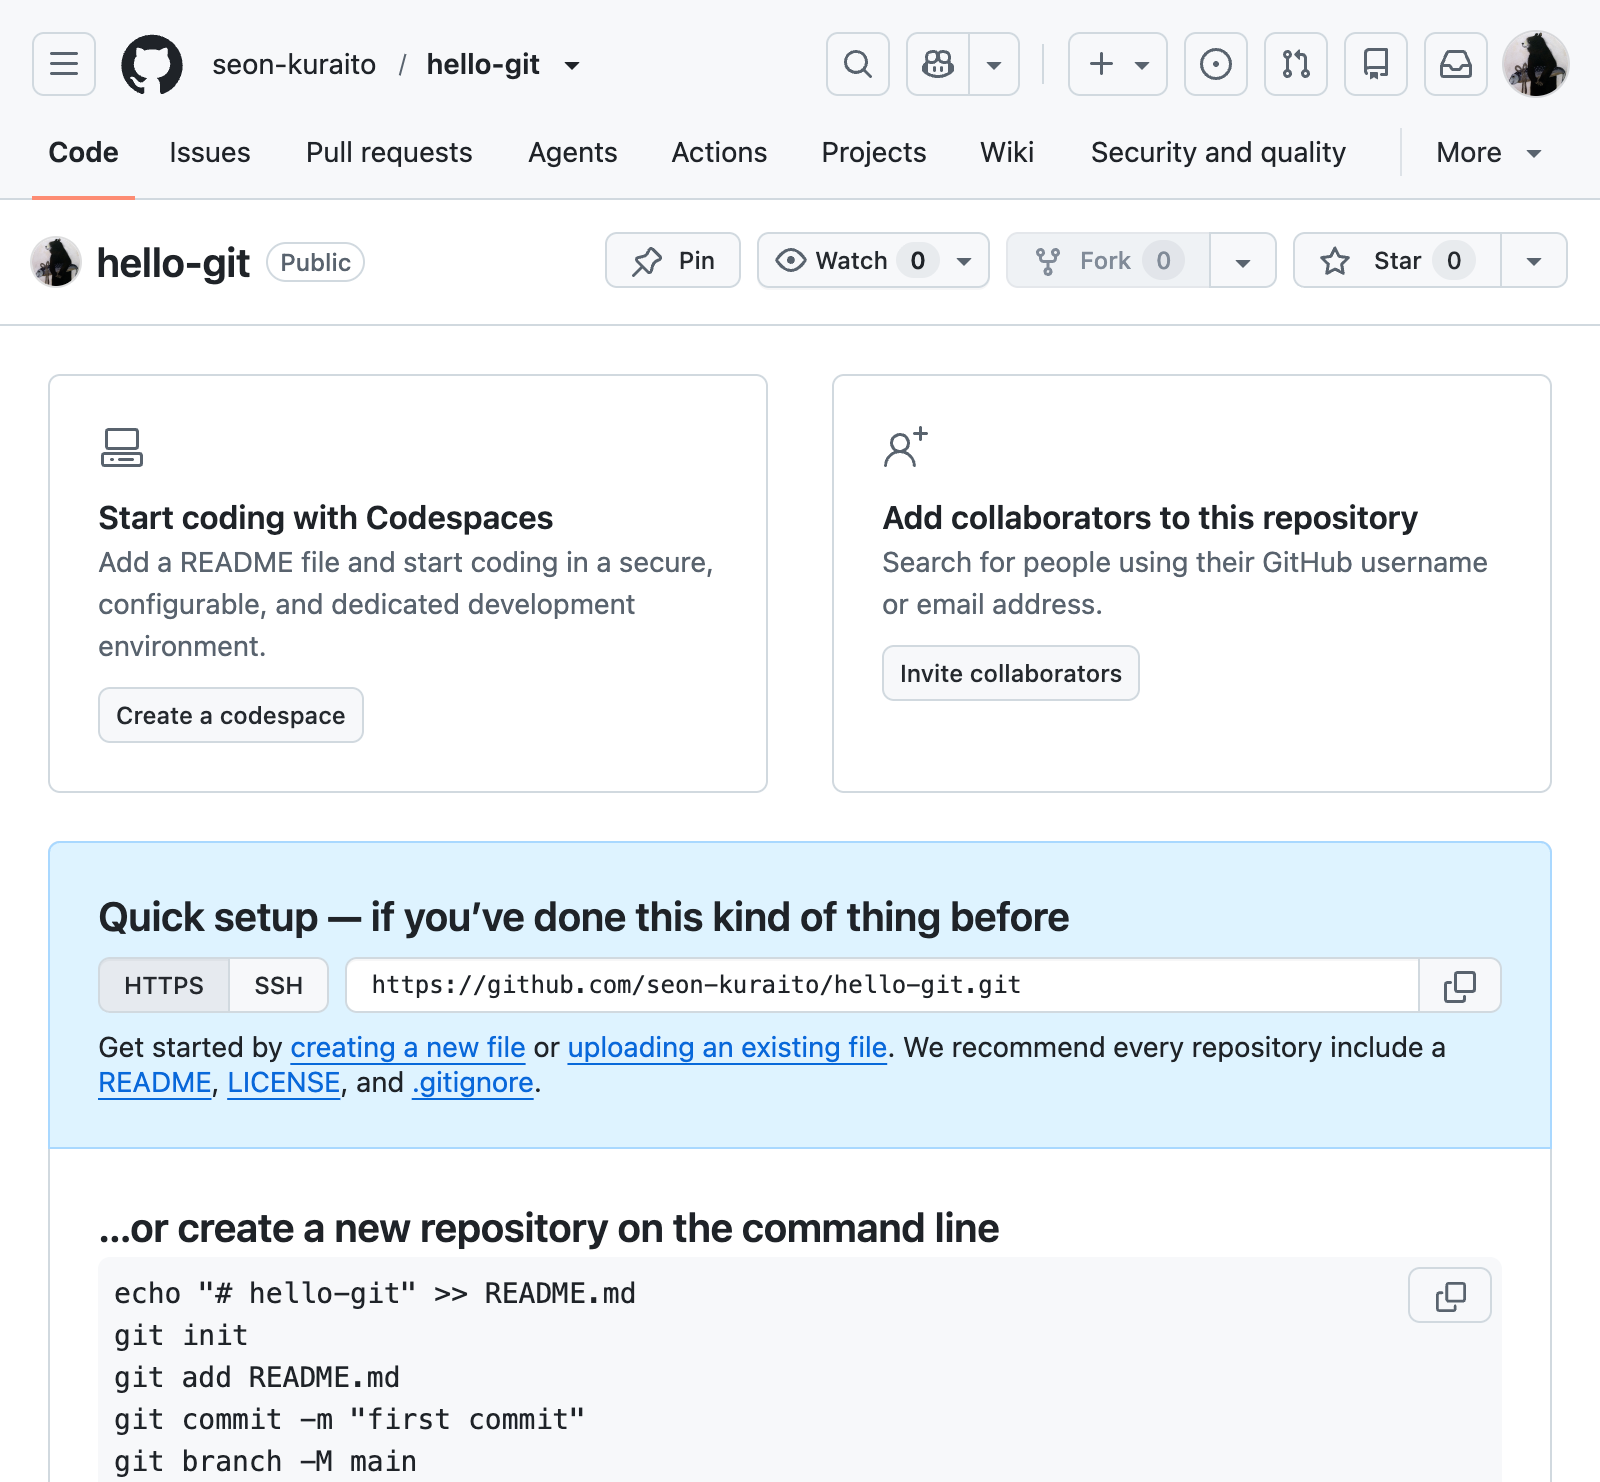The height and width of the screenshot is (1482, 1600).
Task: Select the HTTPS clone option
Action: [164, 985]
